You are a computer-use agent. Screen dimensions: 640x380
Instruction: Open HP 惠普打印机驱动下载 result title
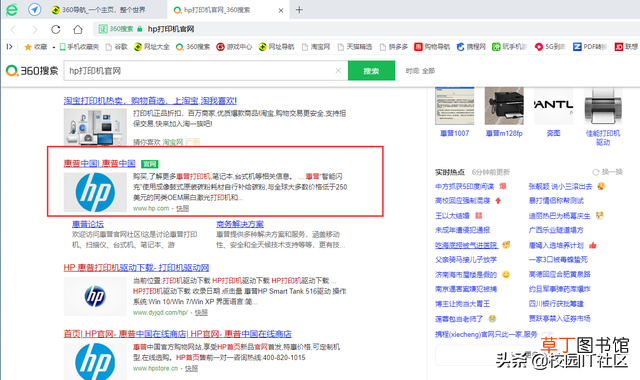(x=136, y=268)
